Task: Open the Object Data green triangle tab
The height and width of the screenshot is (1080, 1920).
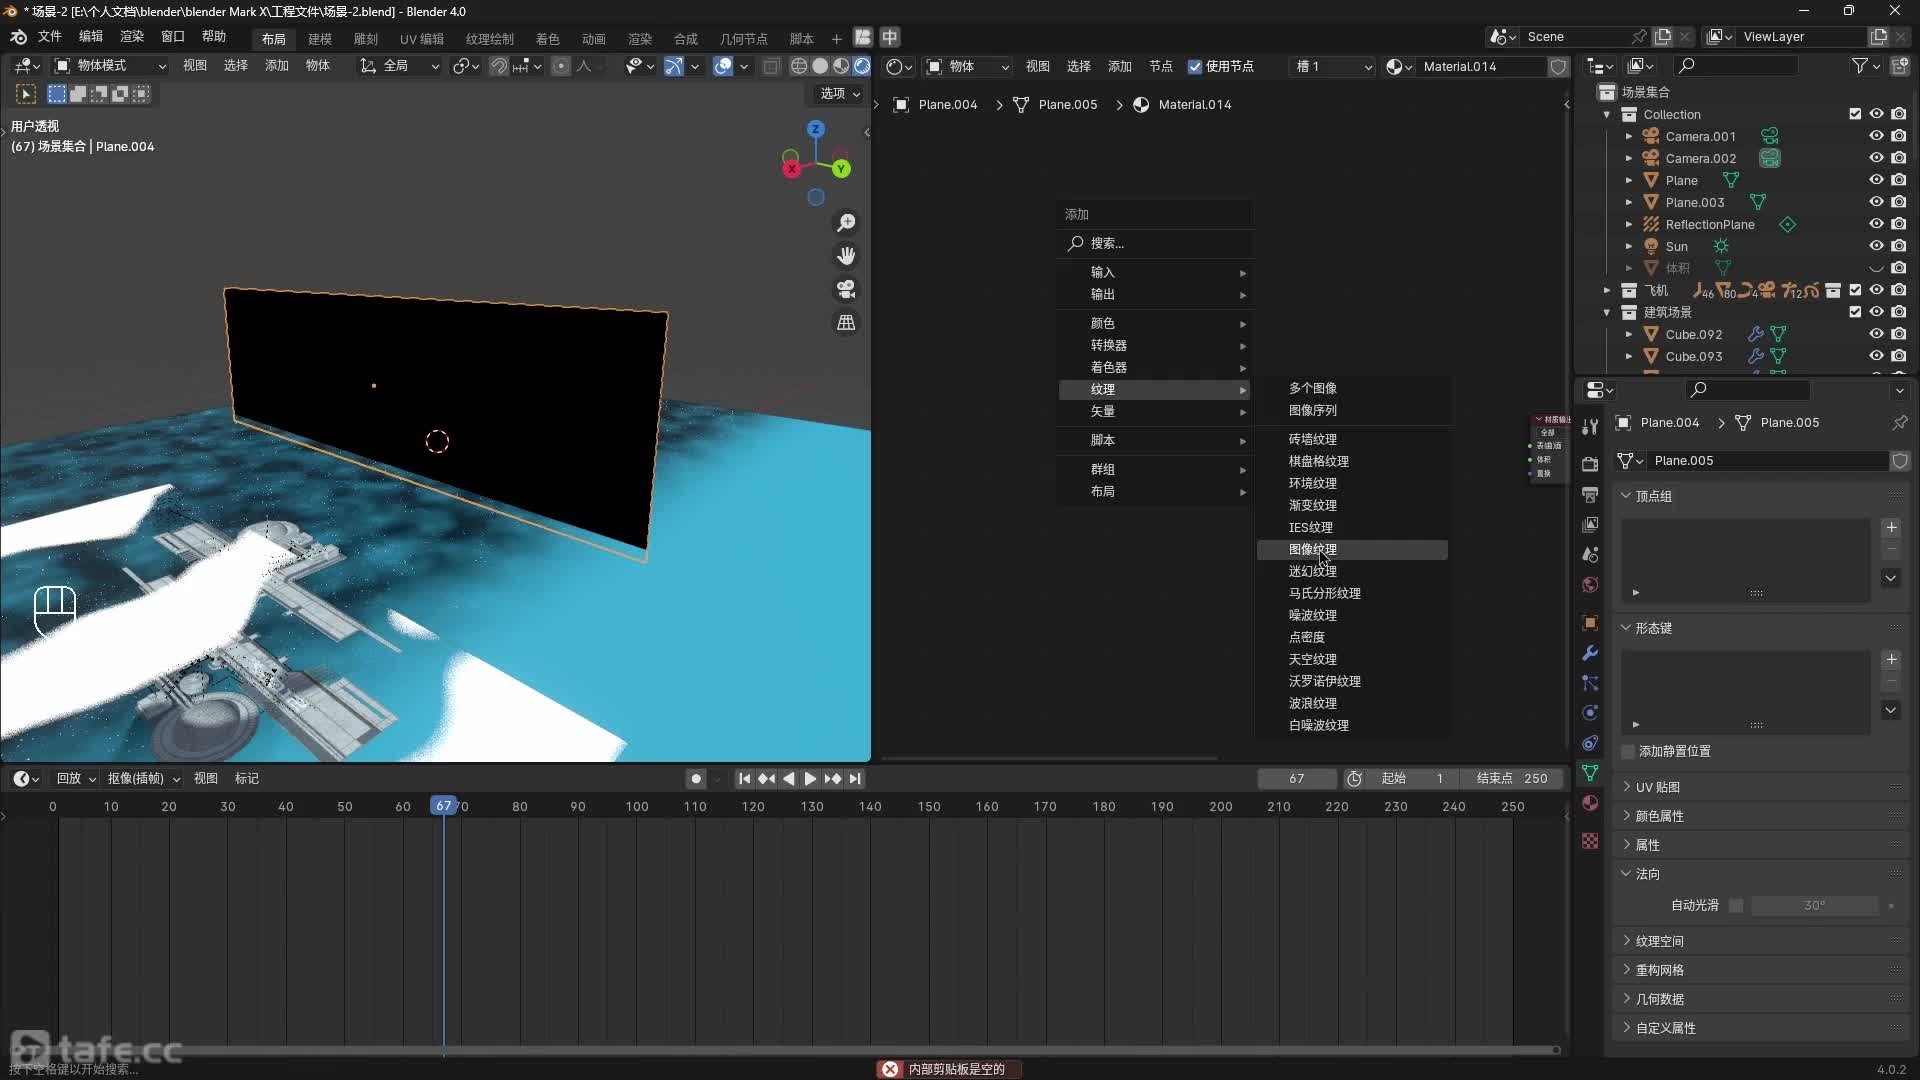Action: point(1590,772)
